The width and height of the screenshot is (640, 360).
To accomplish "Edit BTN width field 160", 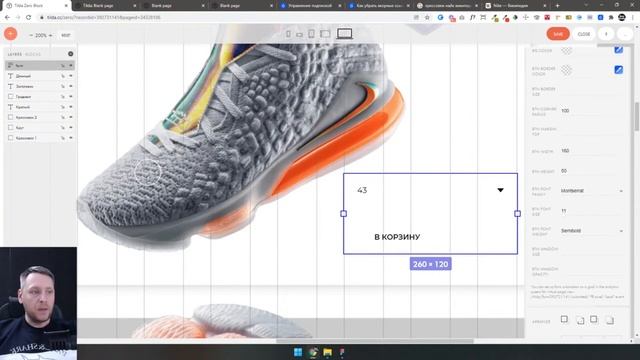I will click(x=592, y=151).
